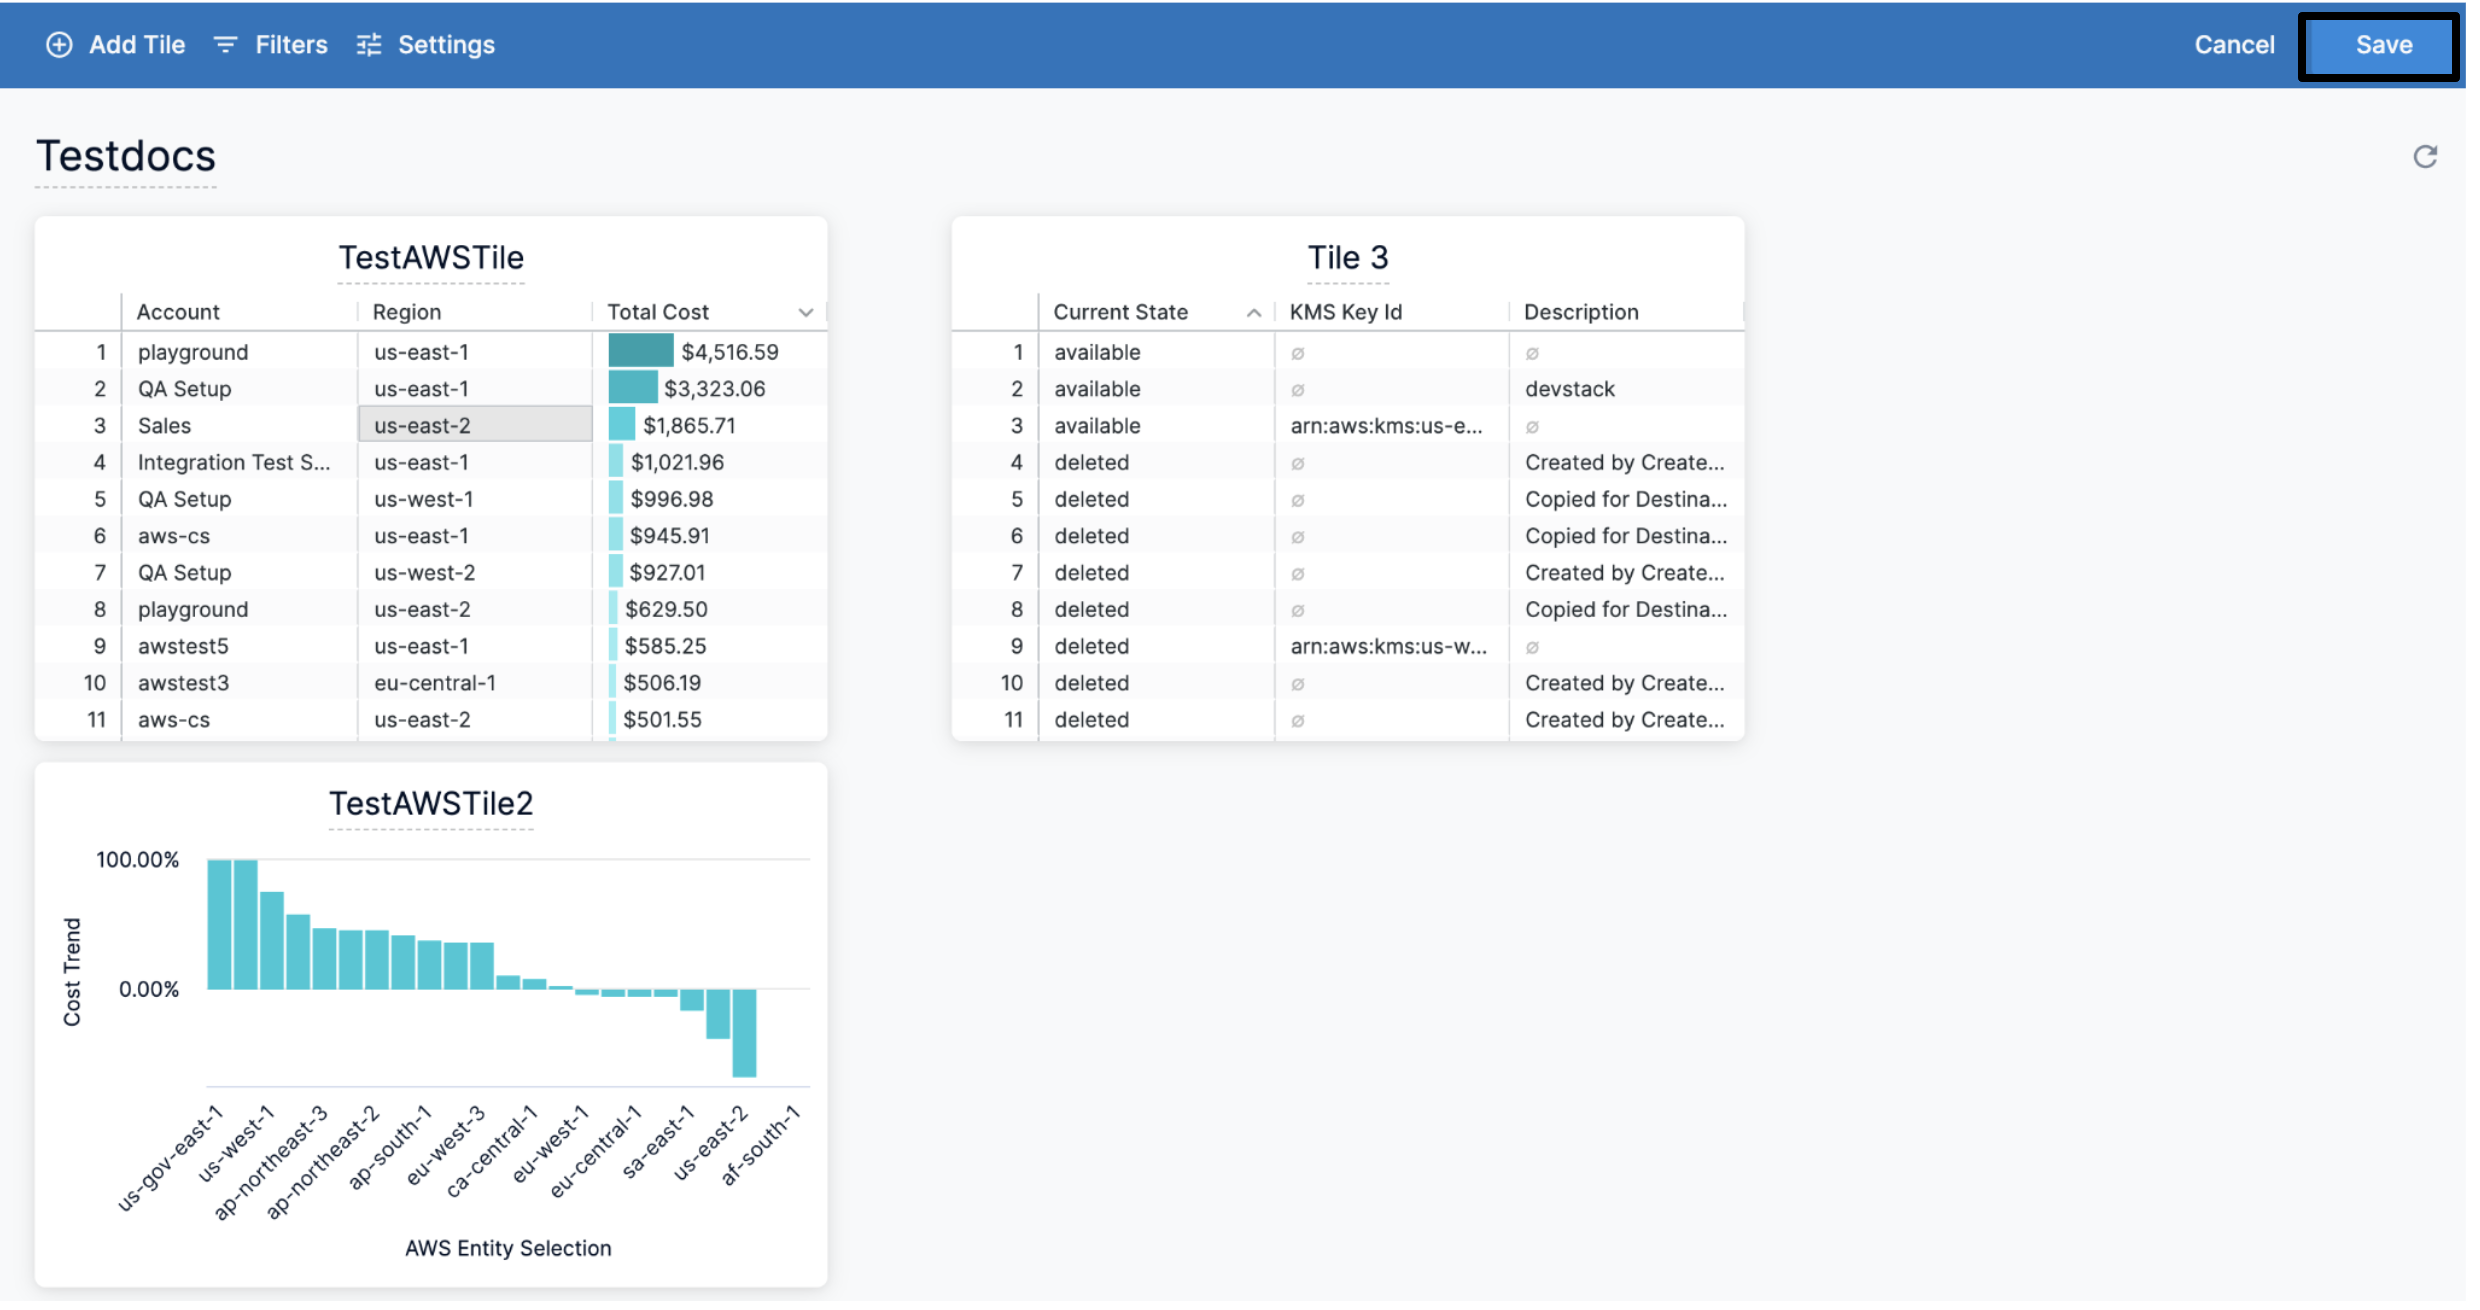Open the Filters icon in toolbar

(x=226, y=45)
